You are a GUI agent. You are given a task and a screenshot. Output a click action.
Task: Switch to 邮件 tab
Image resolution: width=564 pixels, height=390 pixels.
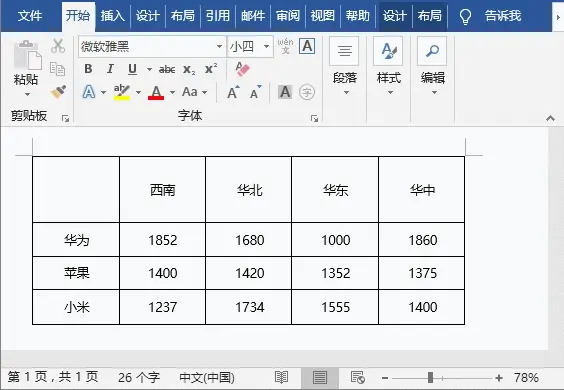[x=253, y=16]
